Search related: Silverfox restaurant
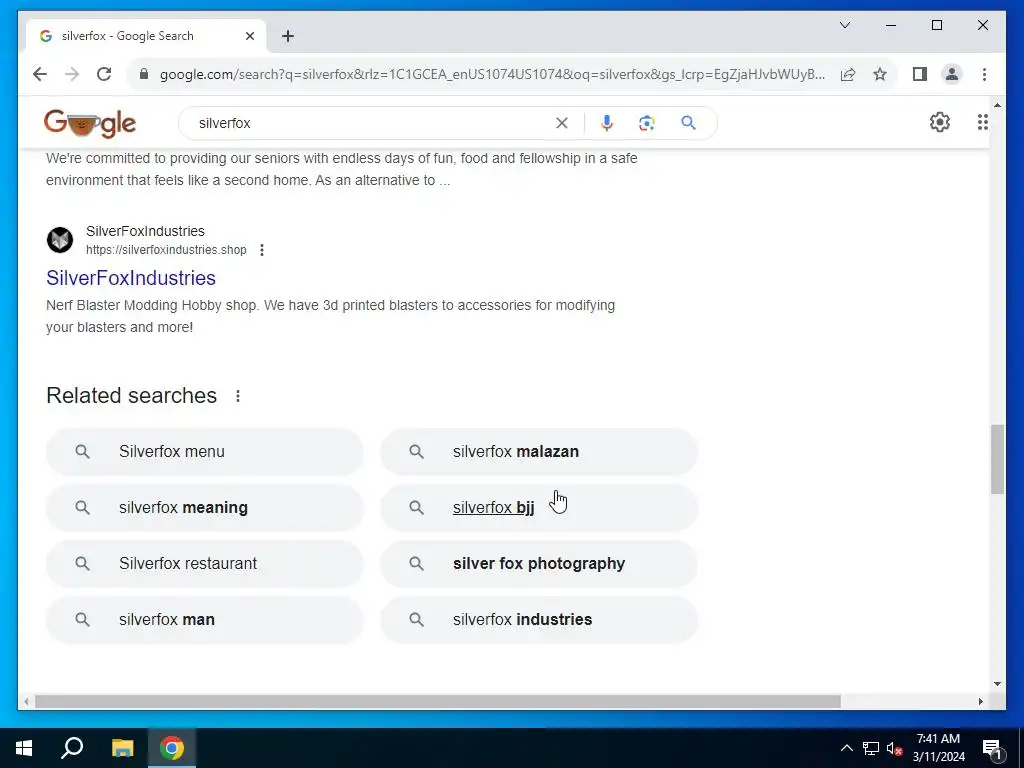This screenshot has width=1024, height=768. click(x=204, y=564)
